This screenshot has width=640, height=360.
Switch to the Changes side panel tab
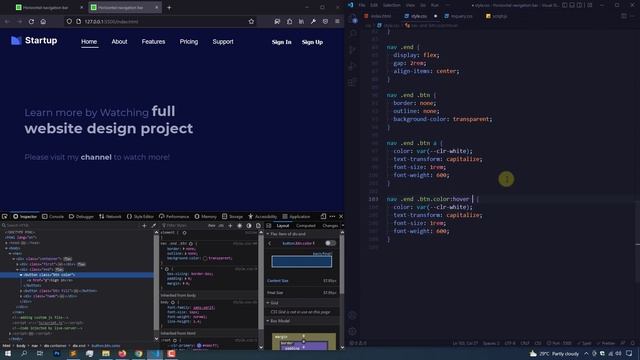(330, 225)
